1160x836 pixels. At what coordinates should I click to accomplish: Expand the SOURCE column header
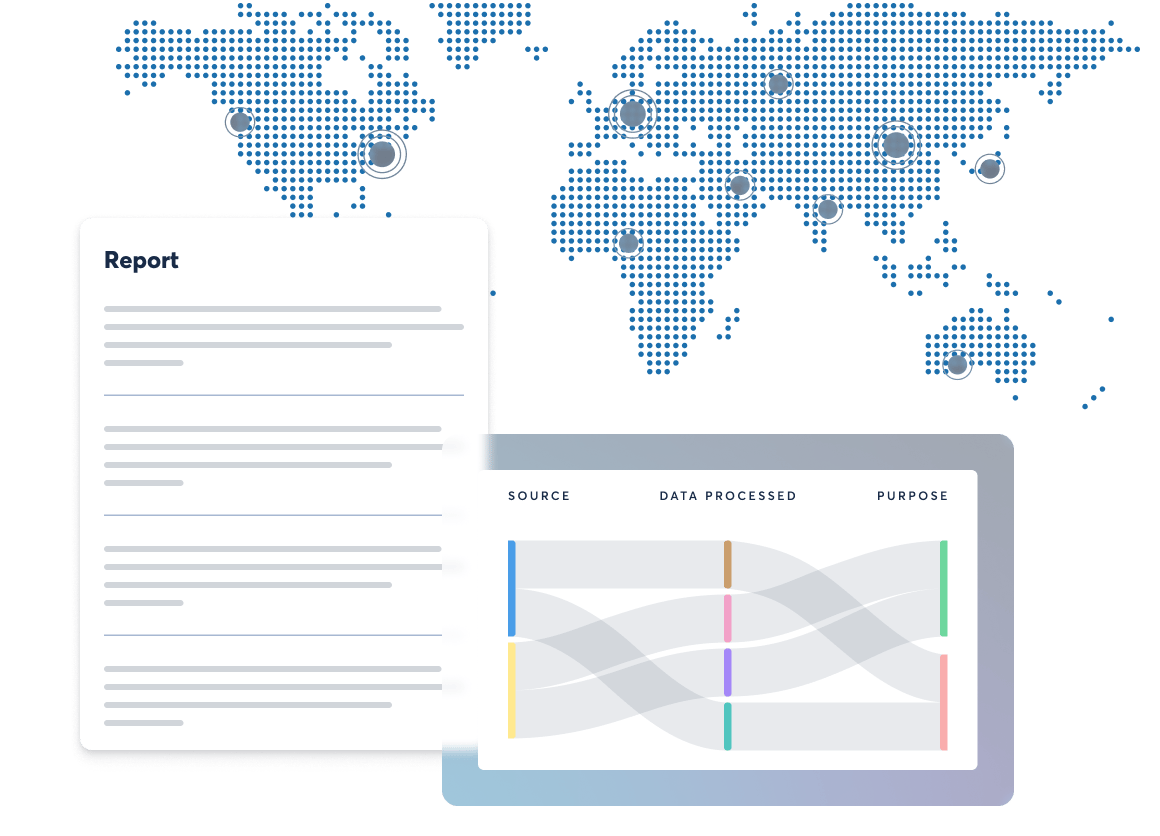pos(538,496)
